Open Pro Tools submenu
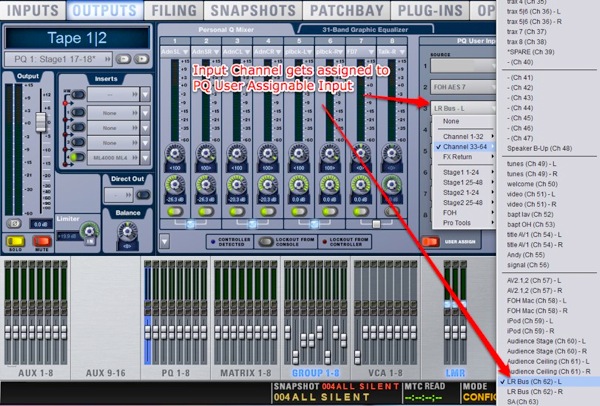This screenshot has height=406, width=600. pos(464,223)
